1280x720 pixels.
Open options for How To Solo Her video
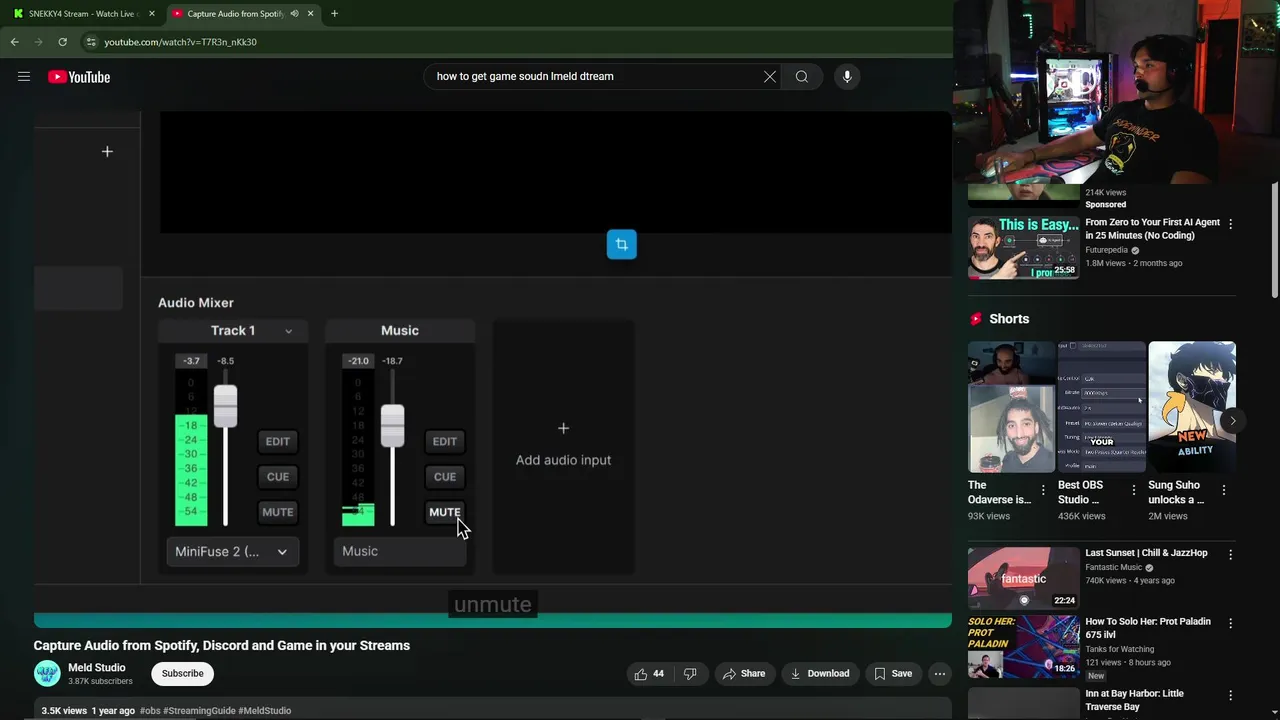[x=1230, y=623]
